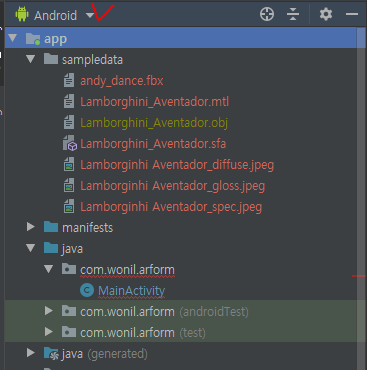Click the 'com.wonil.arform (test)' label
The image size is (367, 370).
pos(143,333)
